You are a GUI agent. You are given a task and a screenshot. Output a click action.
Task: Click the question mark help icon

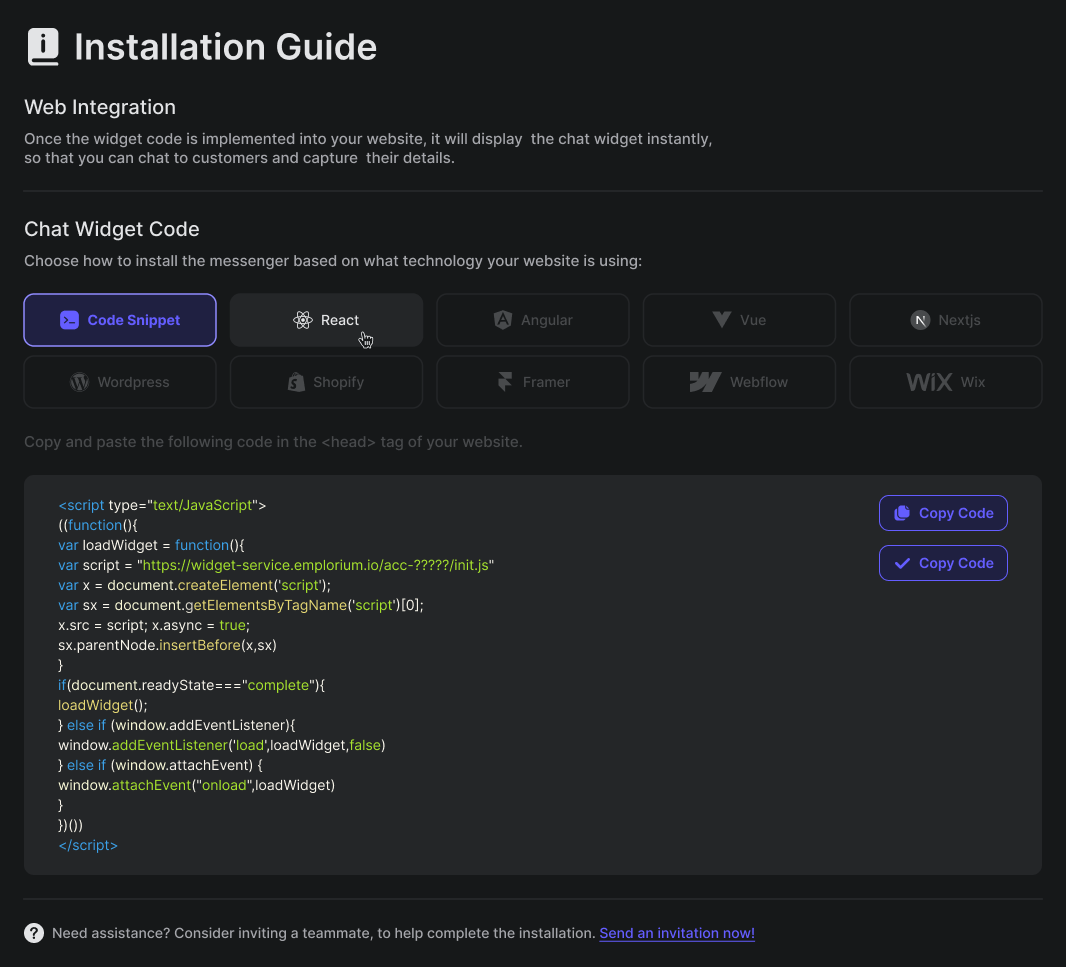click(34, 933)
